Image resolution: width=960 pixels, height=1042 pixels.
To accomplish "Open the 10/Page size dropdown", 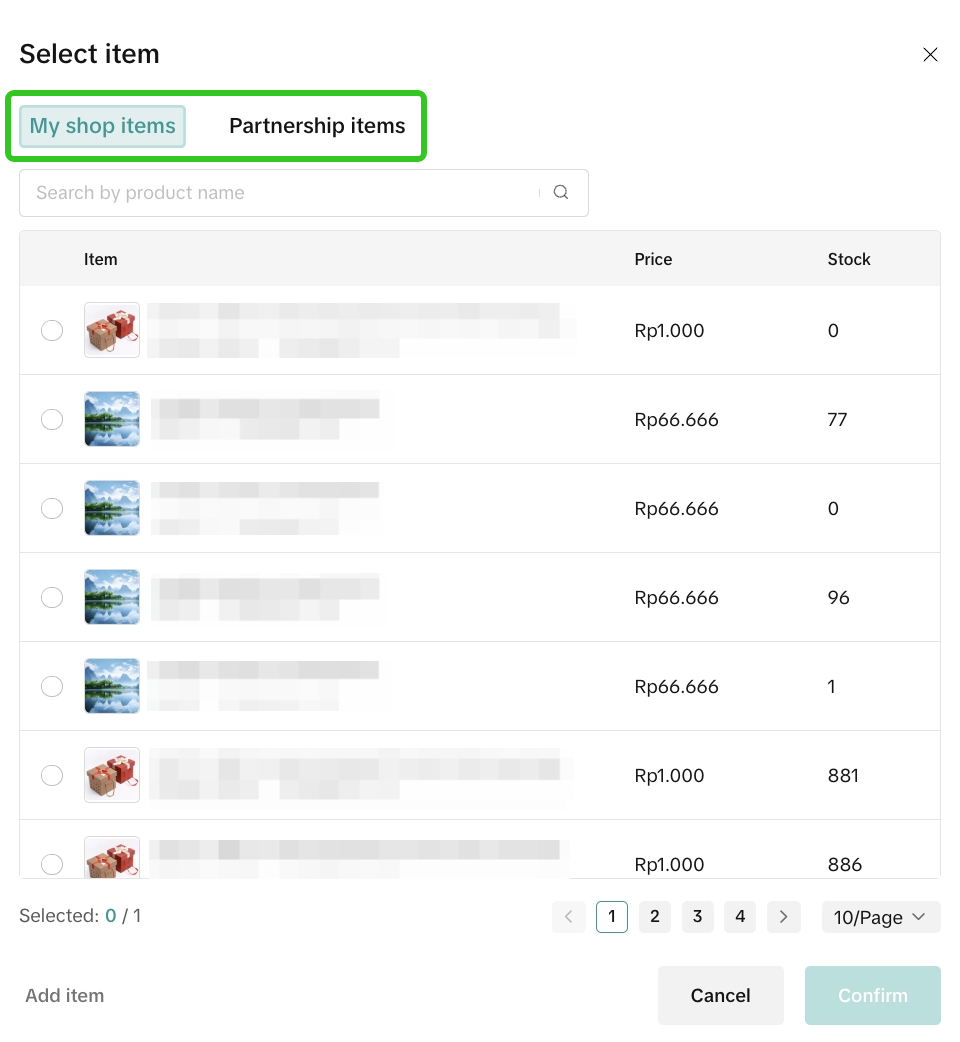I will 880,917.
